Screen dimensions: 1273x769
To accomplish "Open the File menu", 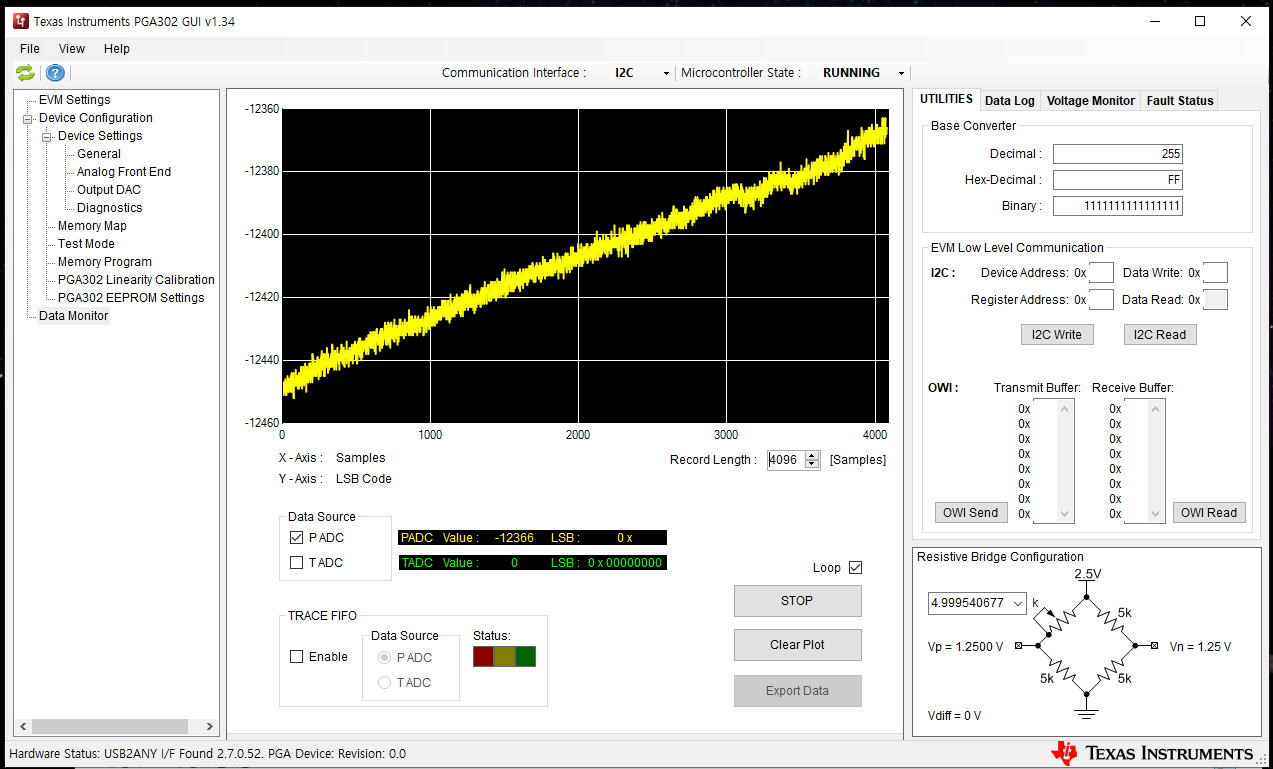I will coord(30,48).
